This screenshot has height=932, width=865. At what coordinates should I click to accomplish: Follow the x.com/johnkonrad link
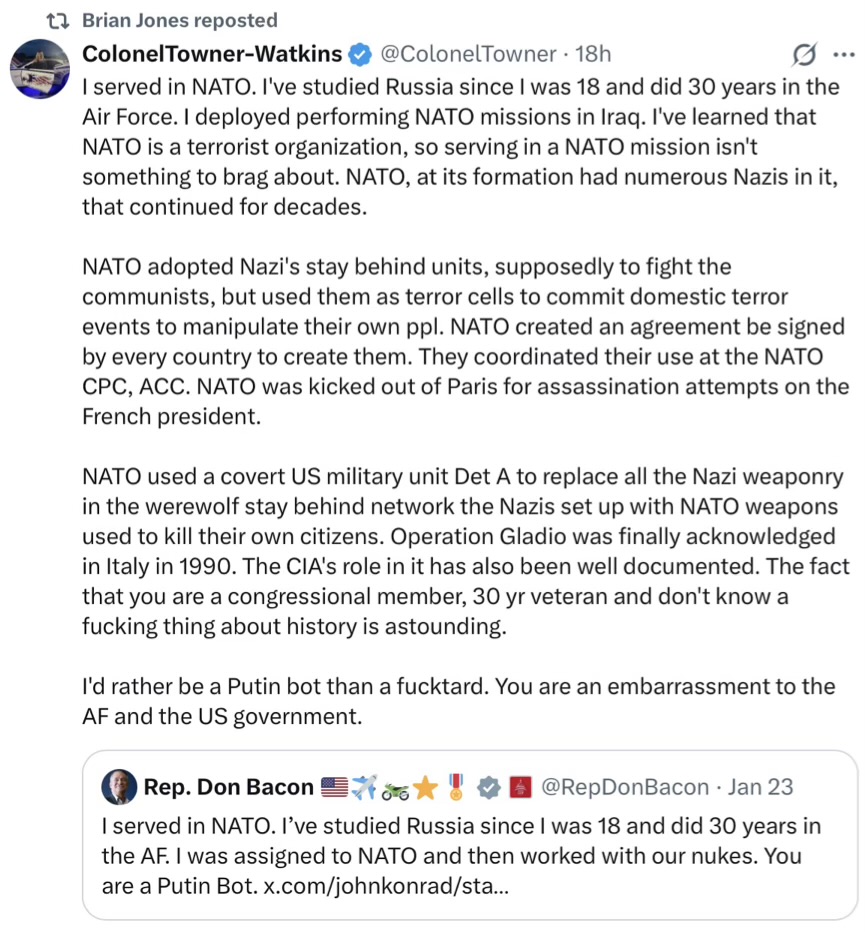point(386,886)
